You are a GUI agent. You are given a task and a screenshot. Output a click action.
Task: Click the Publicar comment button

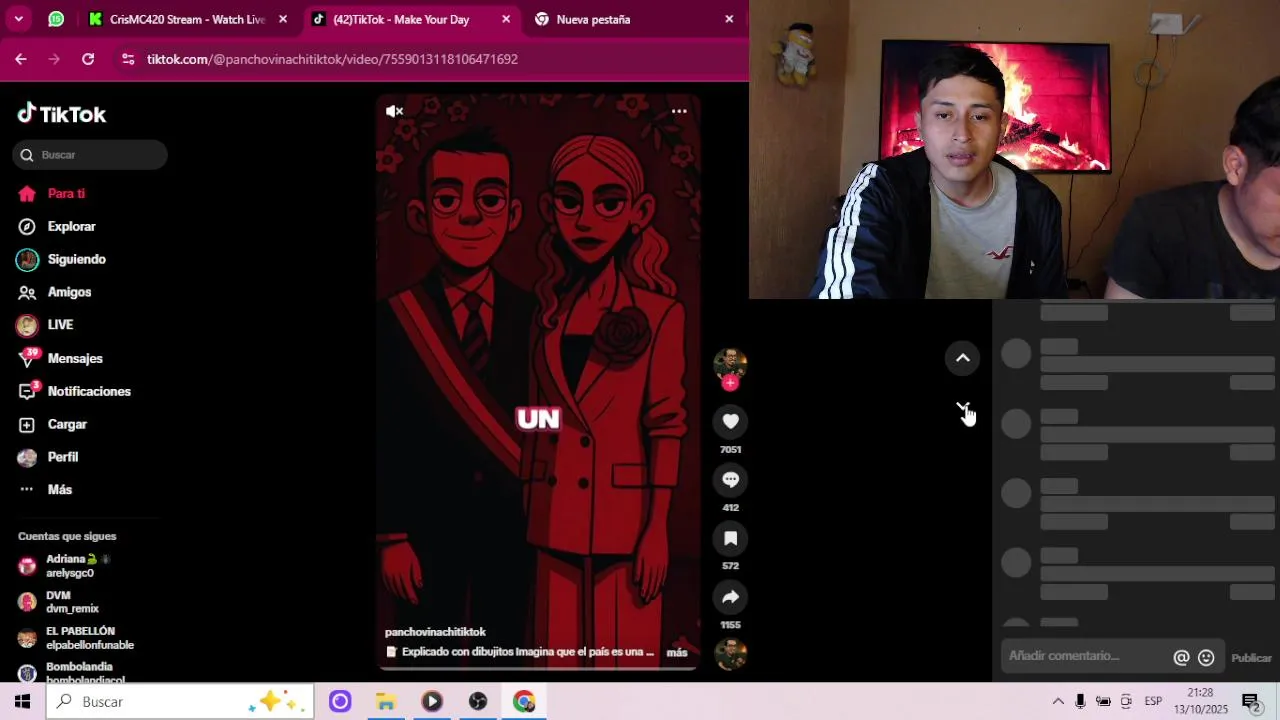(1251, 658)
